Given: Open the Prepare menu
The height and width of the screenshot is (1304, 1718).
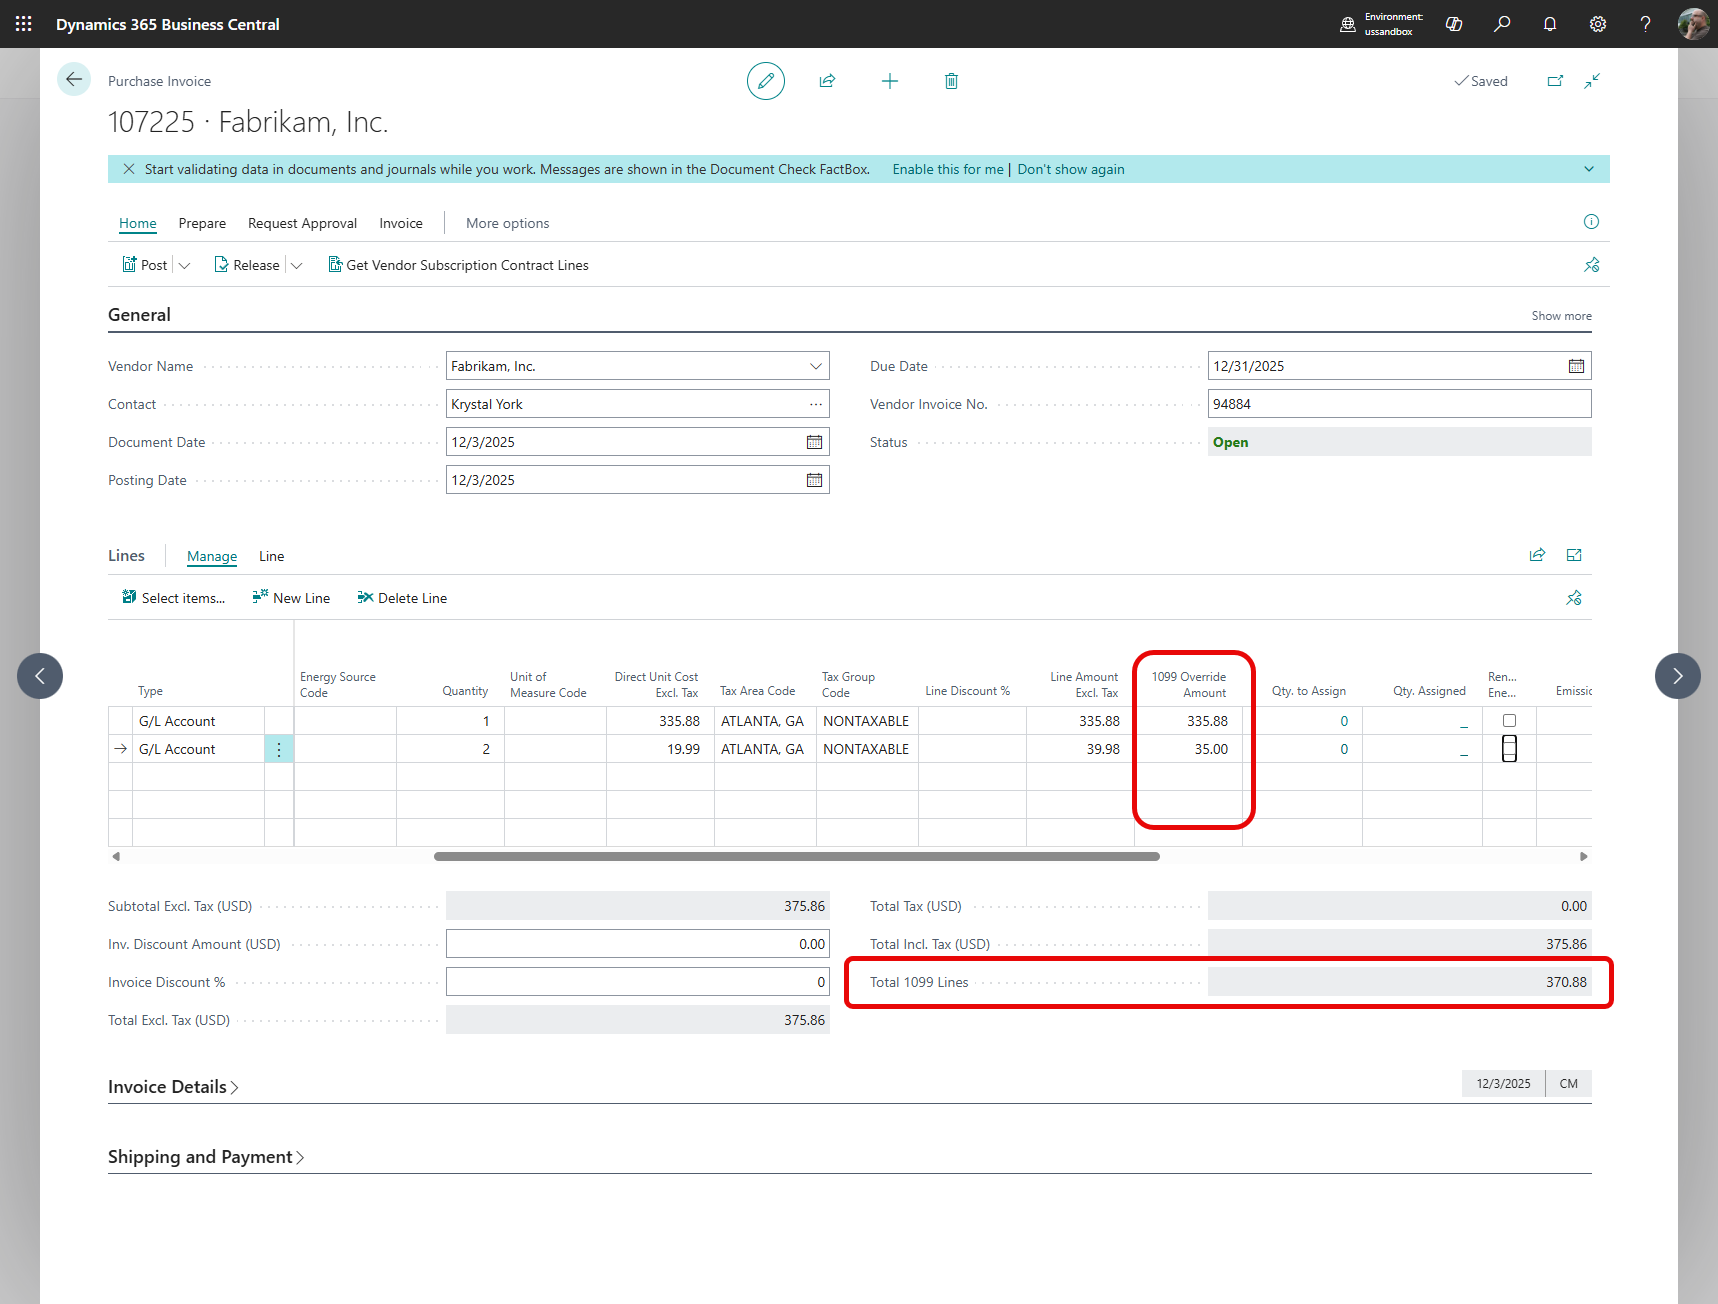Looking at the screenshot, I should point(202,223).
